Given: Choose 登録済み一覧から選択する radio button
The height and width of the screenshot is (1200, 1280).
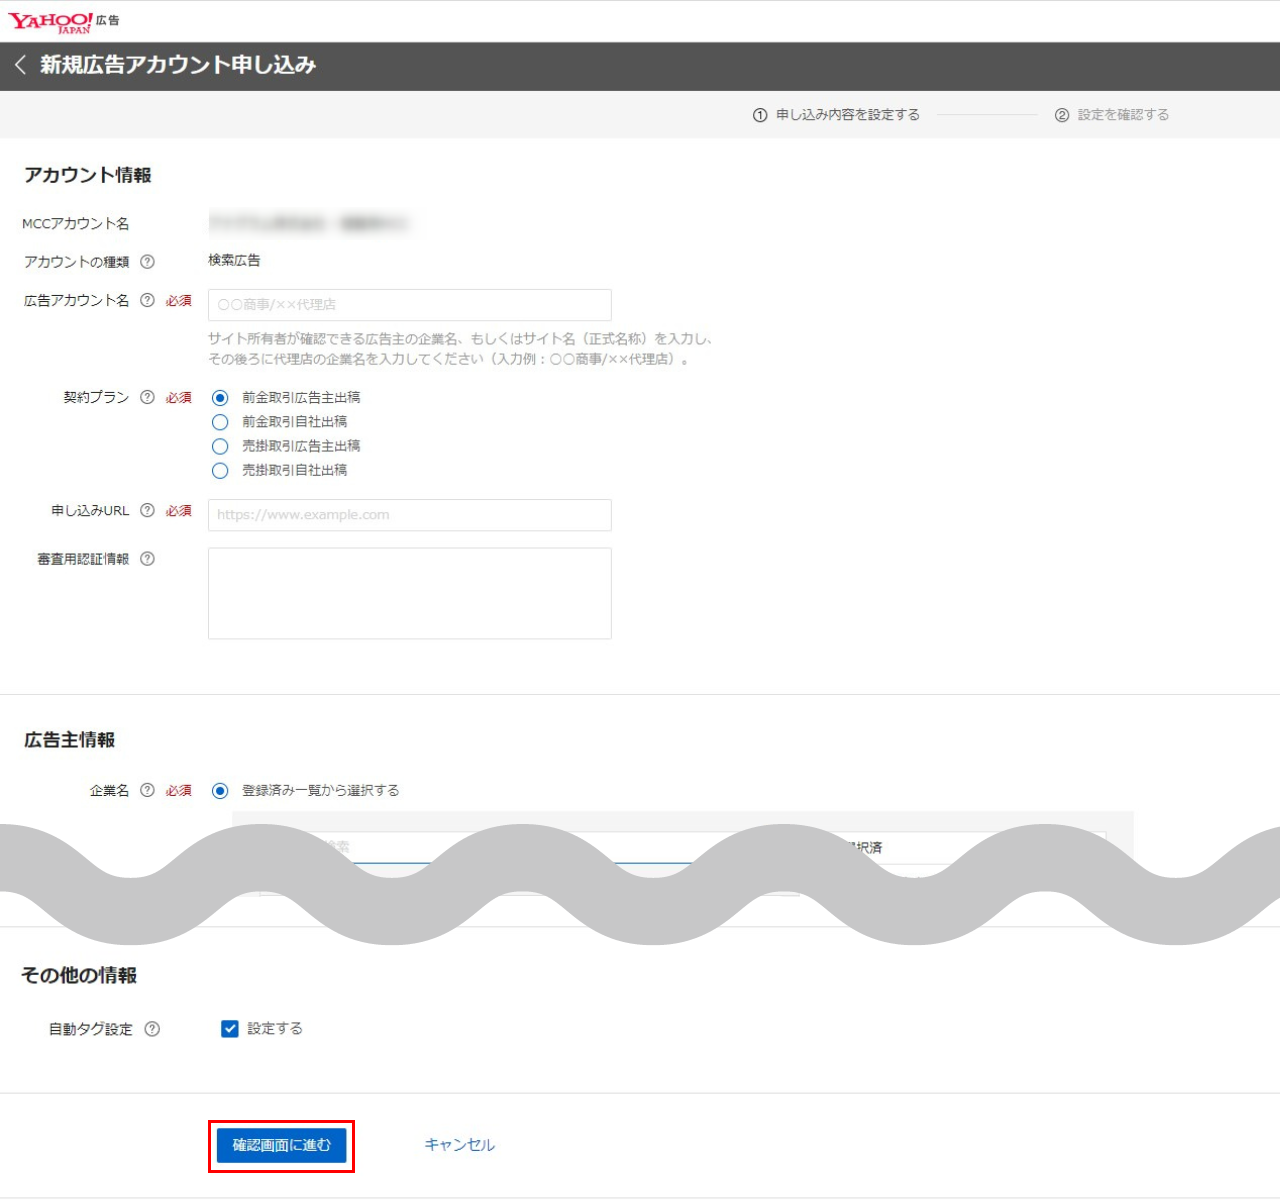Looking at the screenshot, I should 220,791.
